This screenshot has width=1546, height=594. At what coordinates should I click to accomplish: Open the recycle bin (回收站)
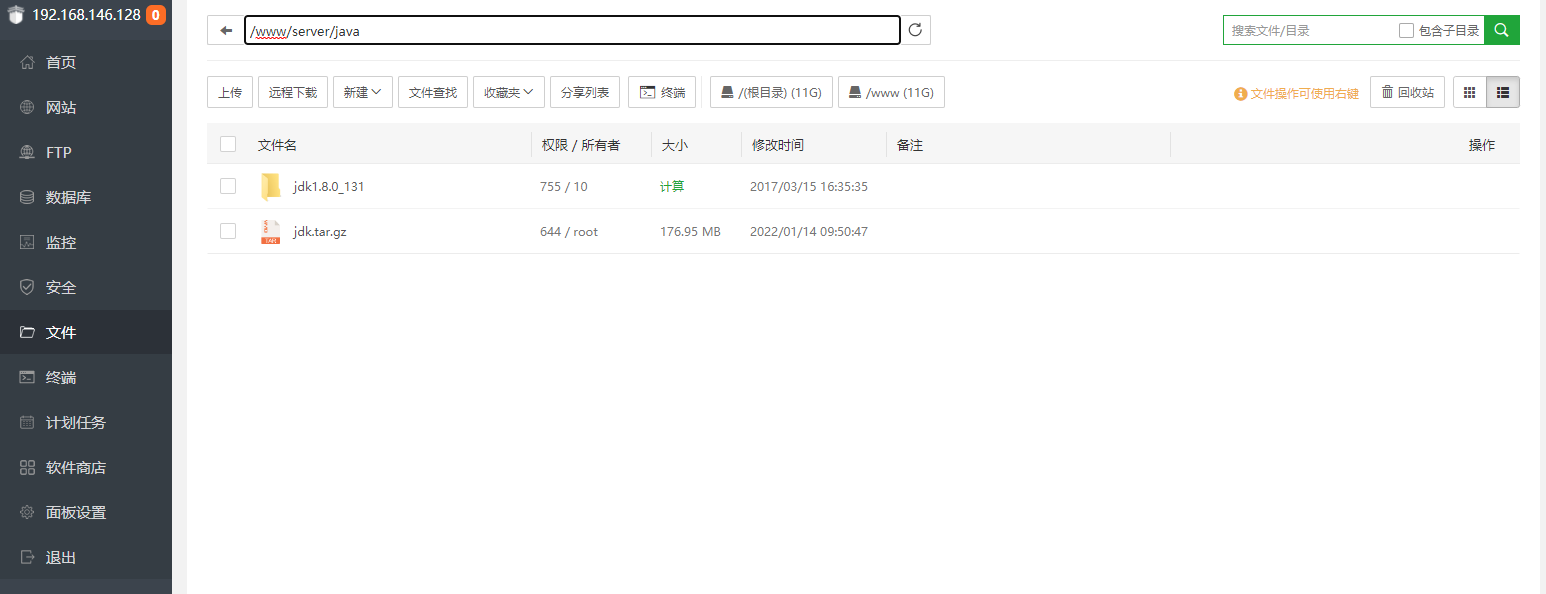1407,92
